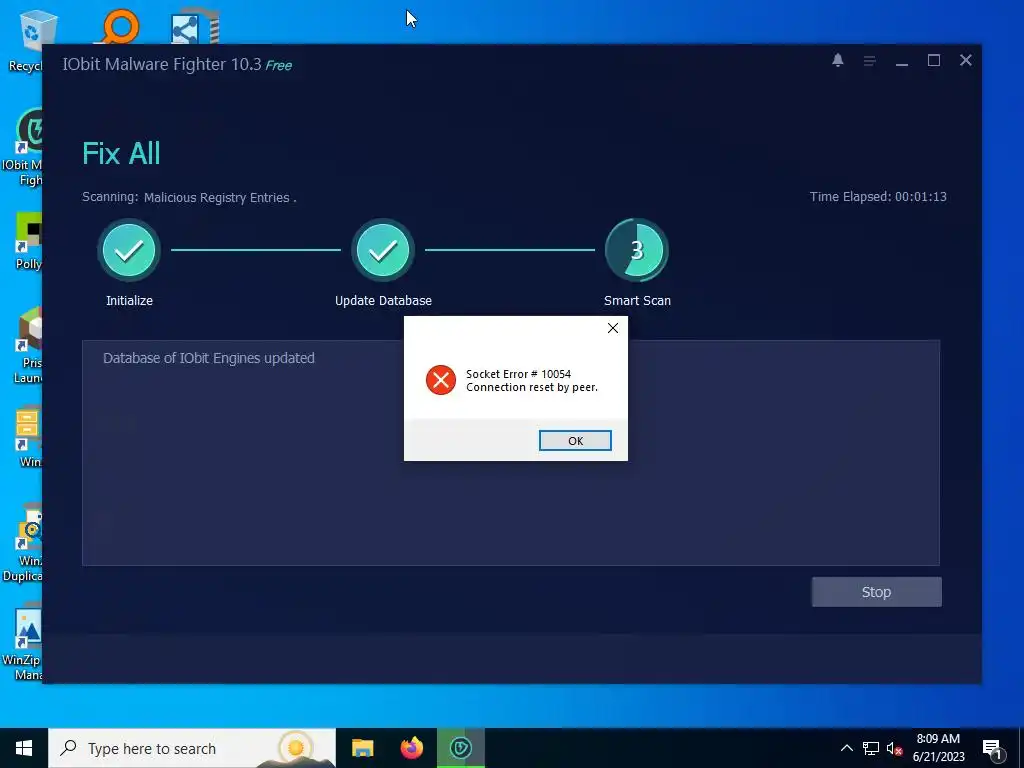
Task: Open the notification bell in IObit Malware Fighter
Action: pyautogui.click(x=838, y=60)
